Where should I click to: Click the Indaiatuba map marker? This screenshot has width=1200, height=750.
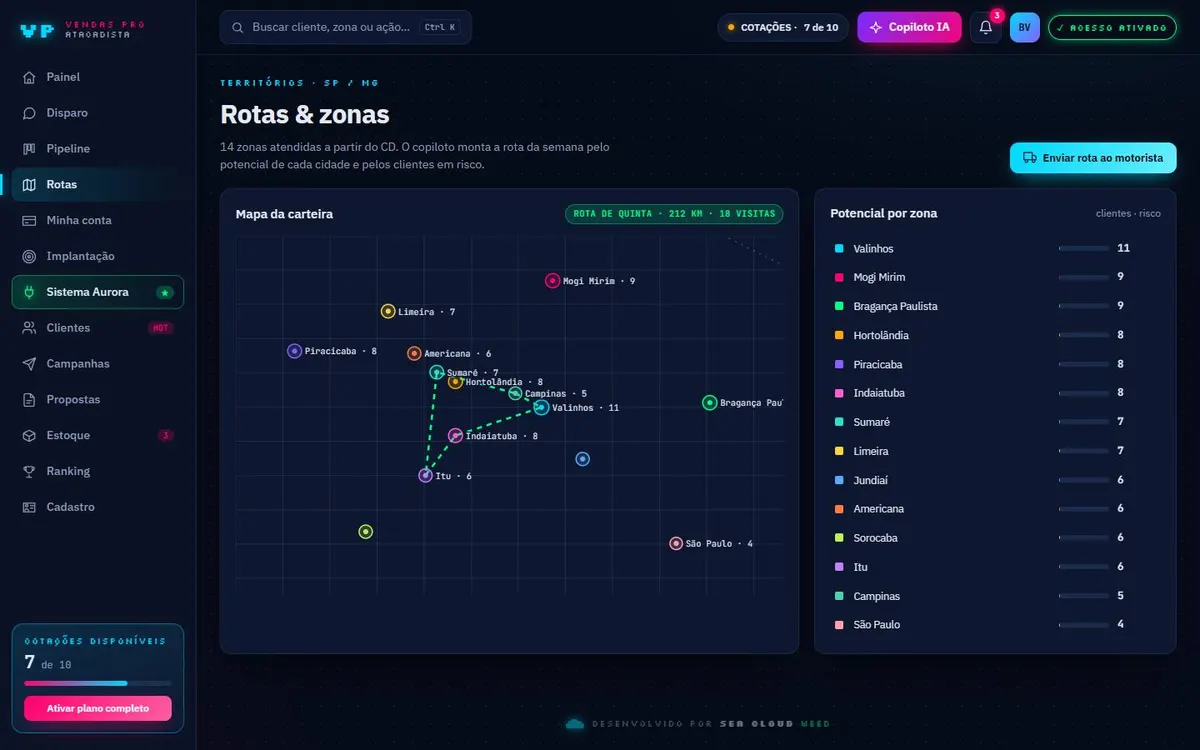(x=455, y=435)
